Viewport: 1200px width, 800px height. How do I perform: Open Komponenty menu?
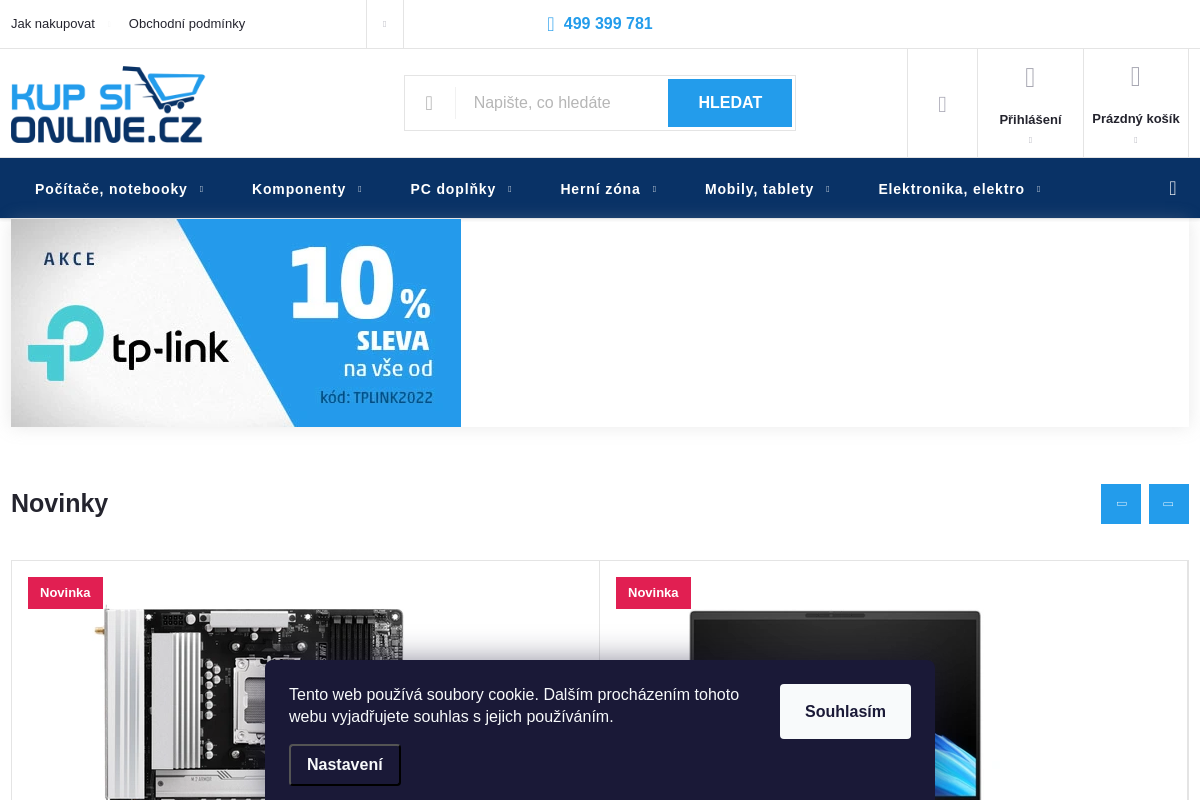point(299,189)
